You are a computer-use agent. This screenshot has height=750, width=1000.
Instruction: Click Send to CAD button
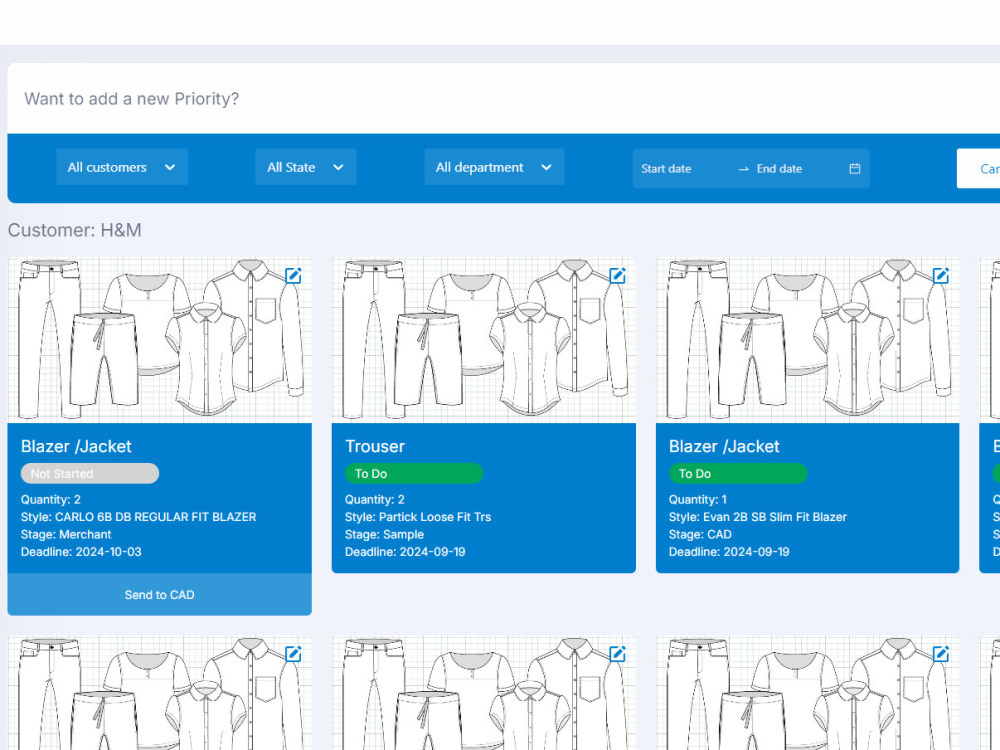(x=159, y=594)
